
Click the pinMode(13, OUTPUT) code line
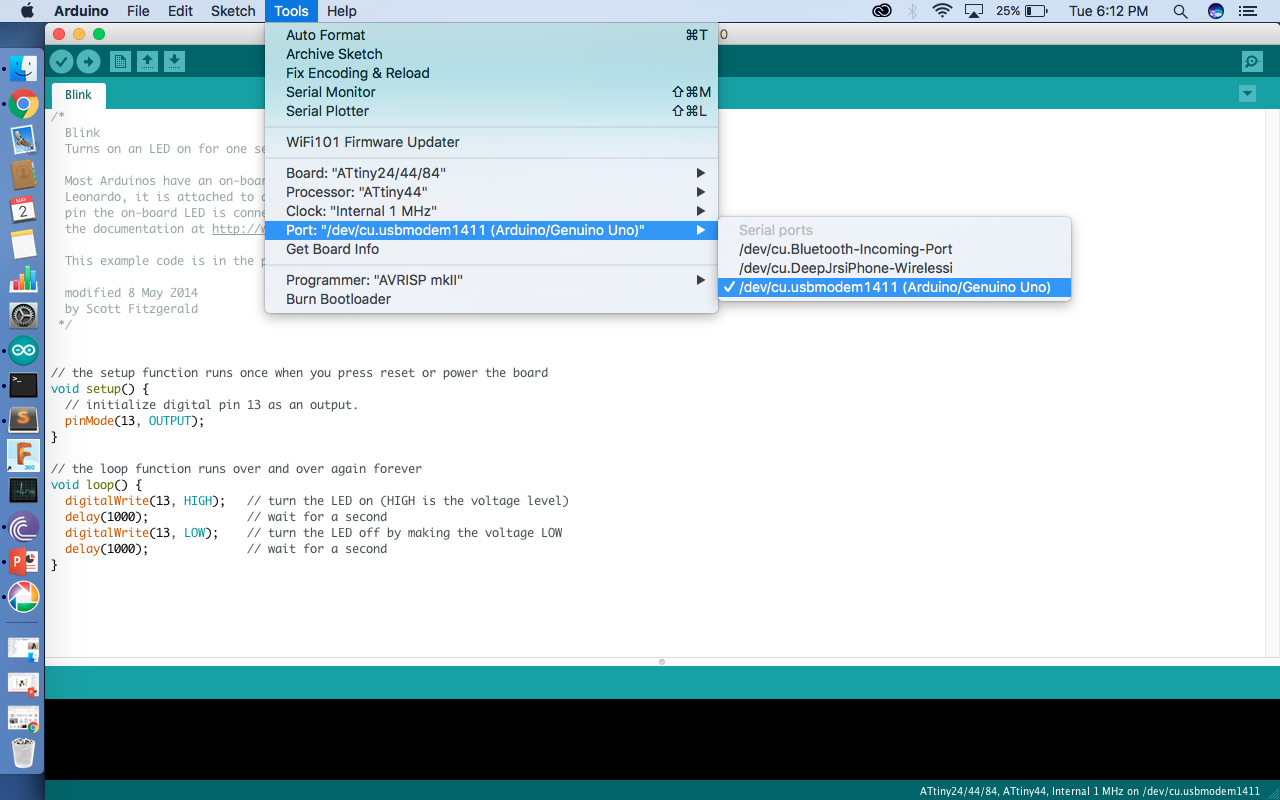pos(134,421)
